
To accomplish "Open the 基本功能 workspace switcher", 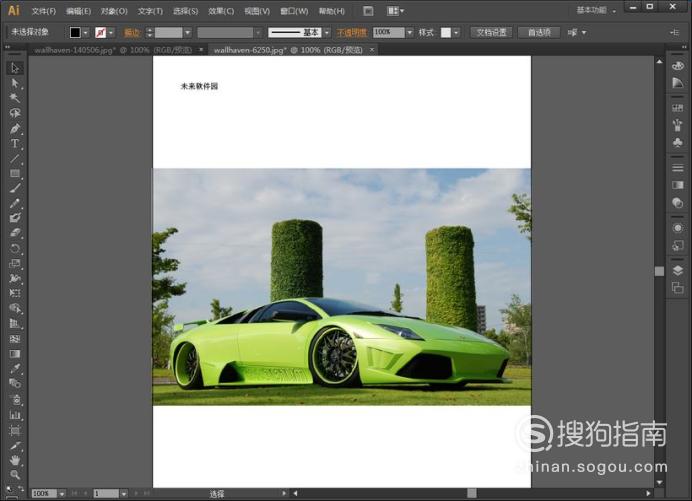I will 596,10.
